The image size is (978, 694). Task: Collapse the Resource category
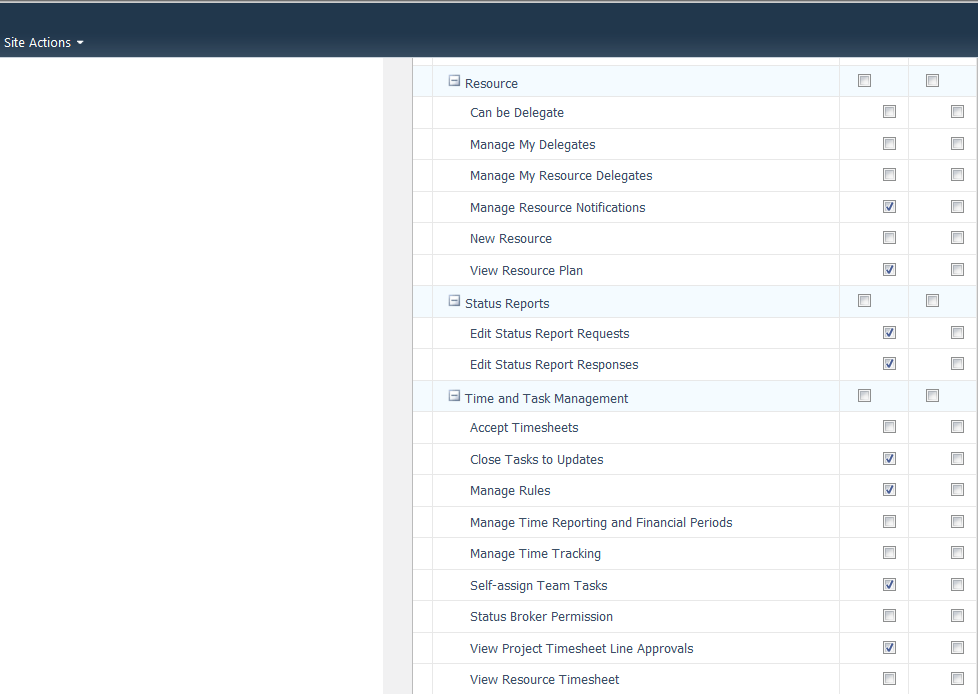click(454, 82)
